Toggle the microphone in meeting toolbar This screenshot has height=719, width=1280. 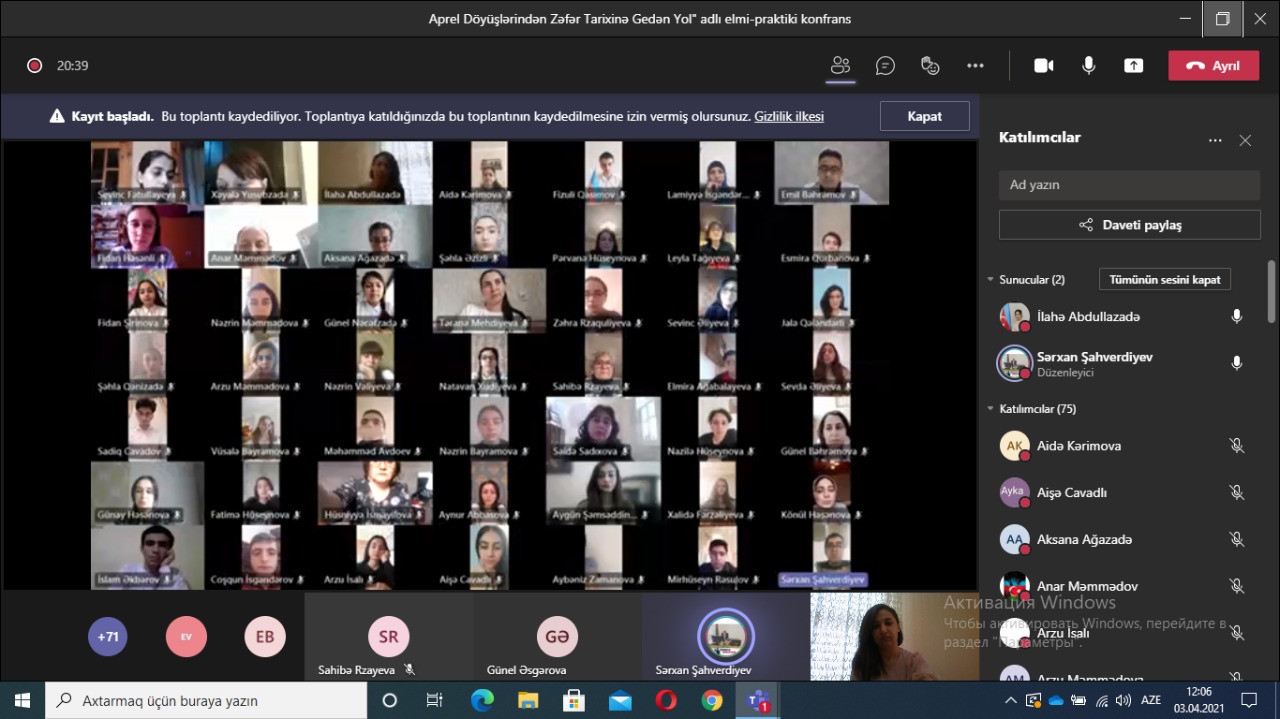click(1088, 66)
